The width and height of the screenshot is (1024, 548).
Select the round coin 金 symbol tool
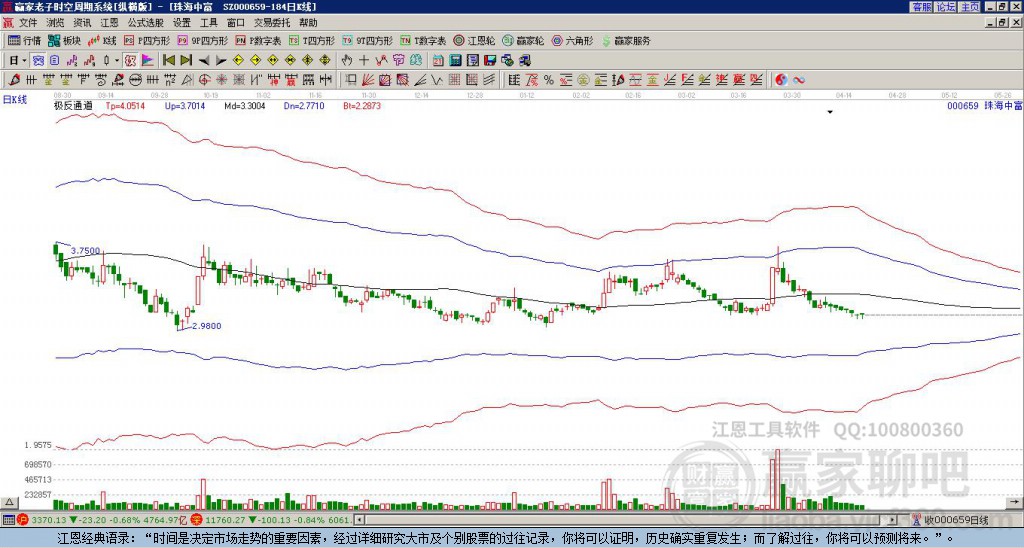click(583, 80)
